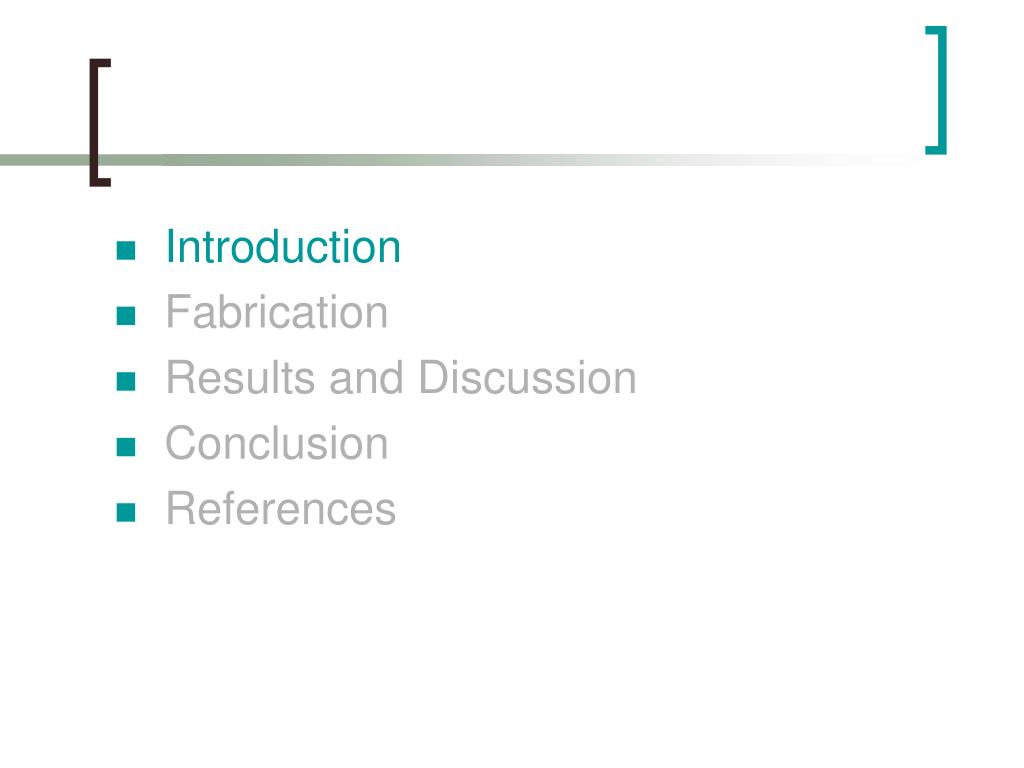Click the square bullet next to References
This screenshot has height=768, width=1024.
126,513
